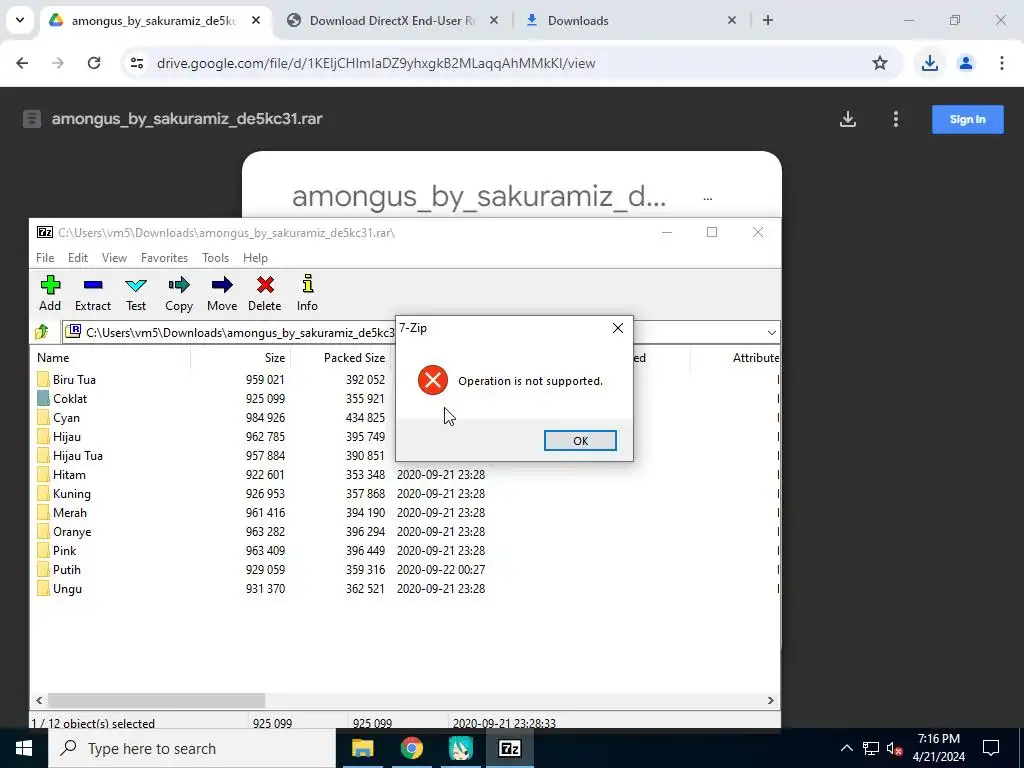Screen dimensions: 1024x768
Task: Open Chrome from the taskbar
Action: (x=411, y=748)
